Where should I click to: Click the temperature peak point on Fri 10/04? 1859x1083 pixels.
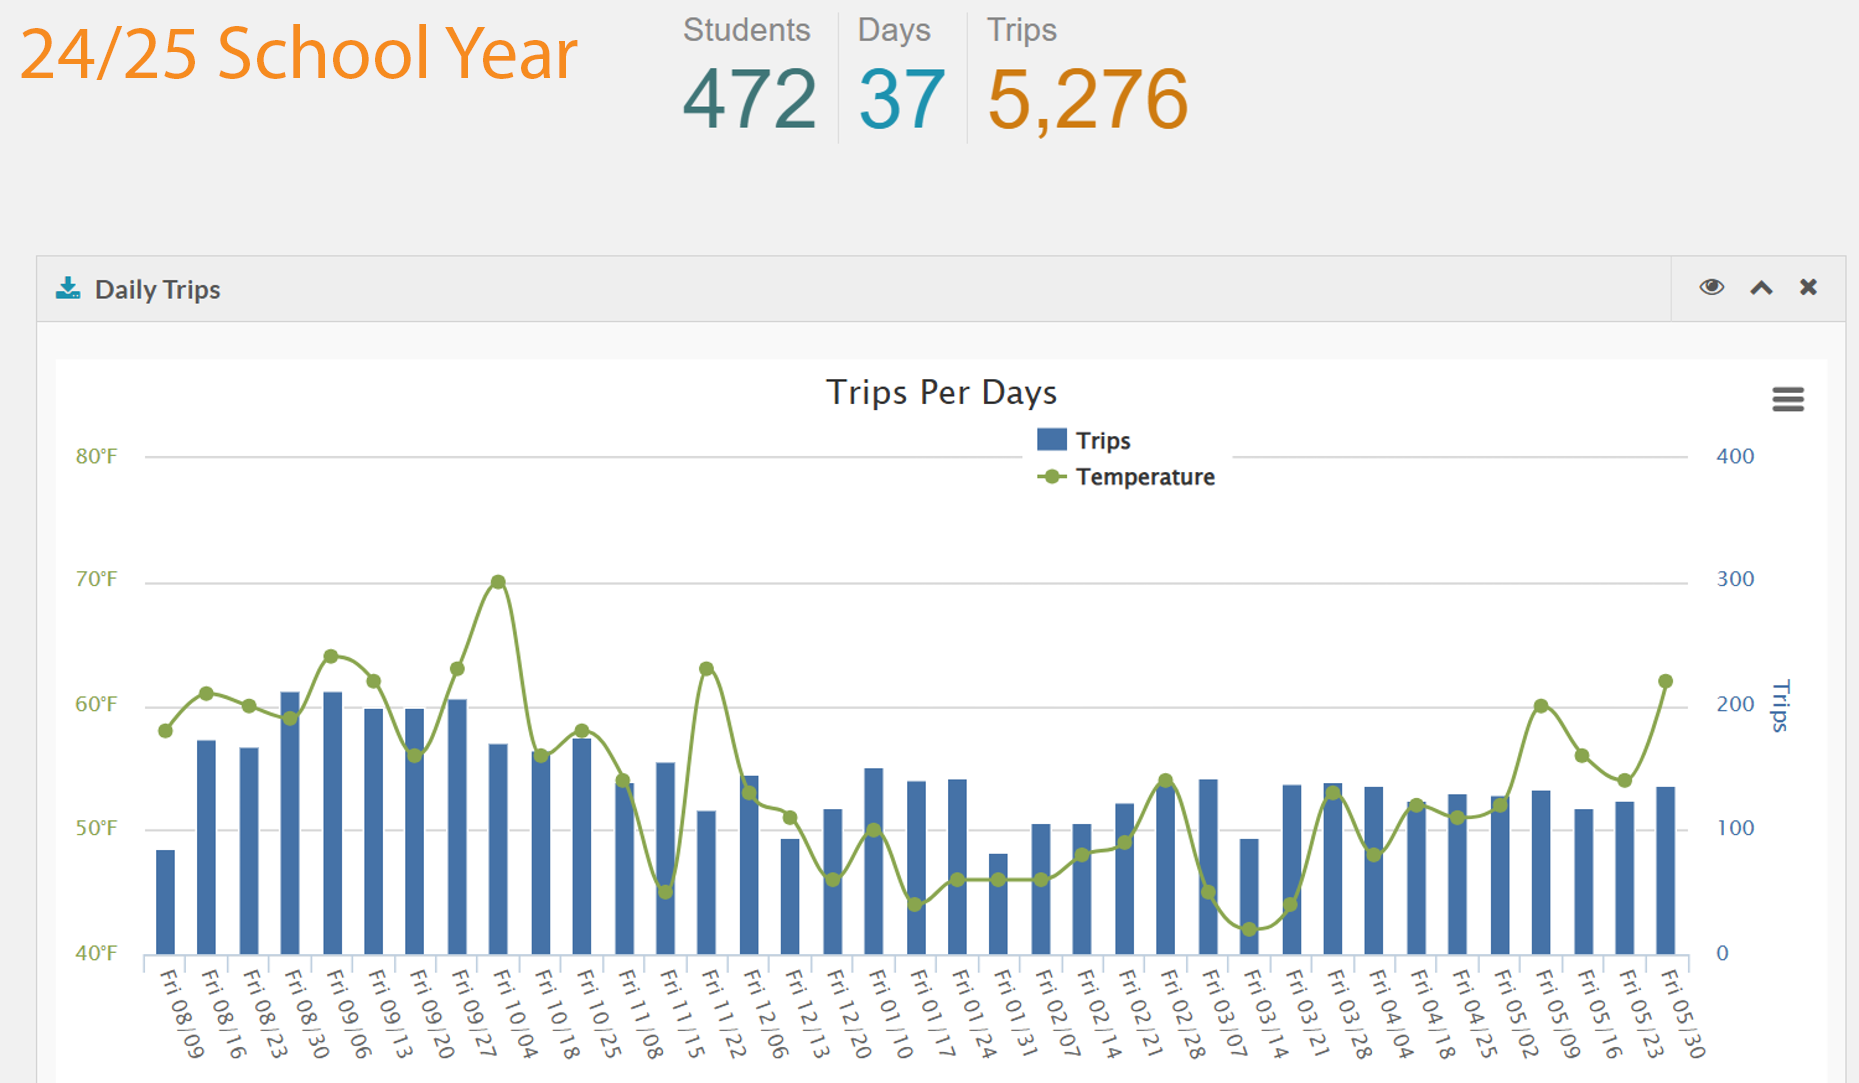tap(498, 582)
